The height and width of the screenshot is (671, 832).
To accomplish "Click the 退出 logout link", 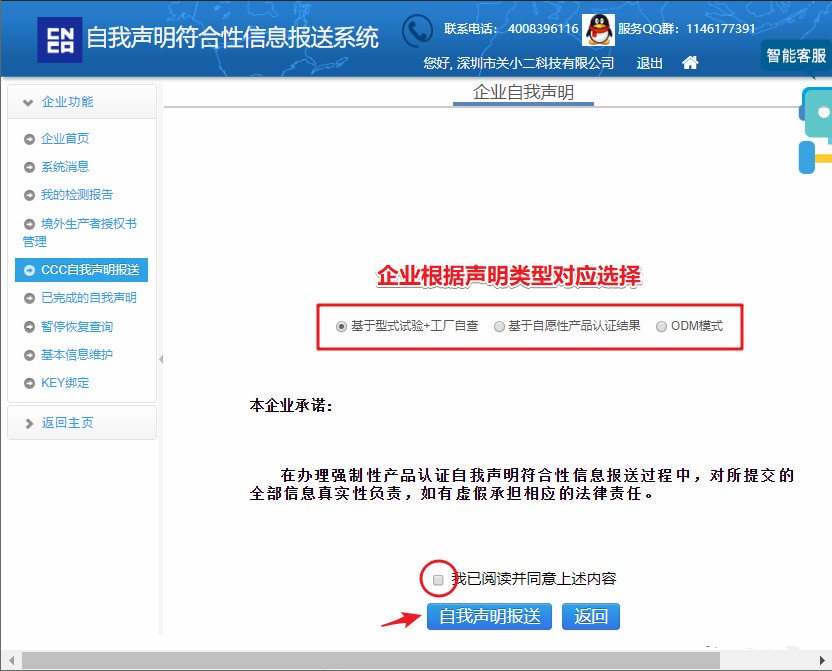I will pos(650,63).
